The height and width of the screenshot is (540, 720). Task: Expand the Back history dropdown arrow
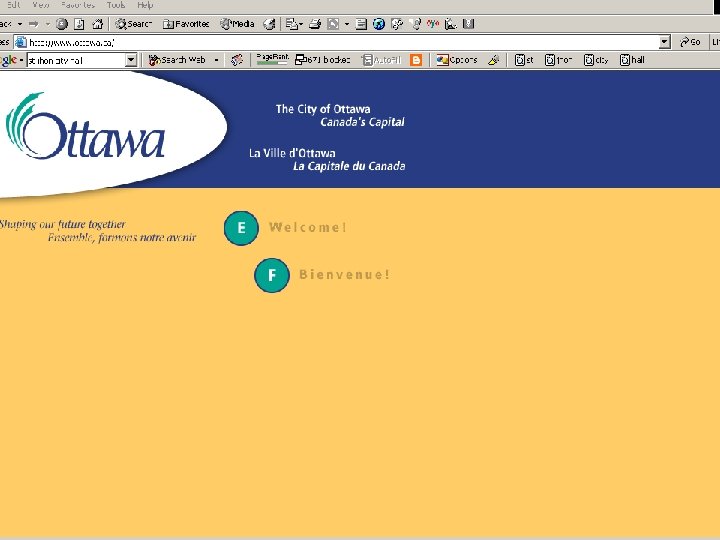(x=20, y=24)
